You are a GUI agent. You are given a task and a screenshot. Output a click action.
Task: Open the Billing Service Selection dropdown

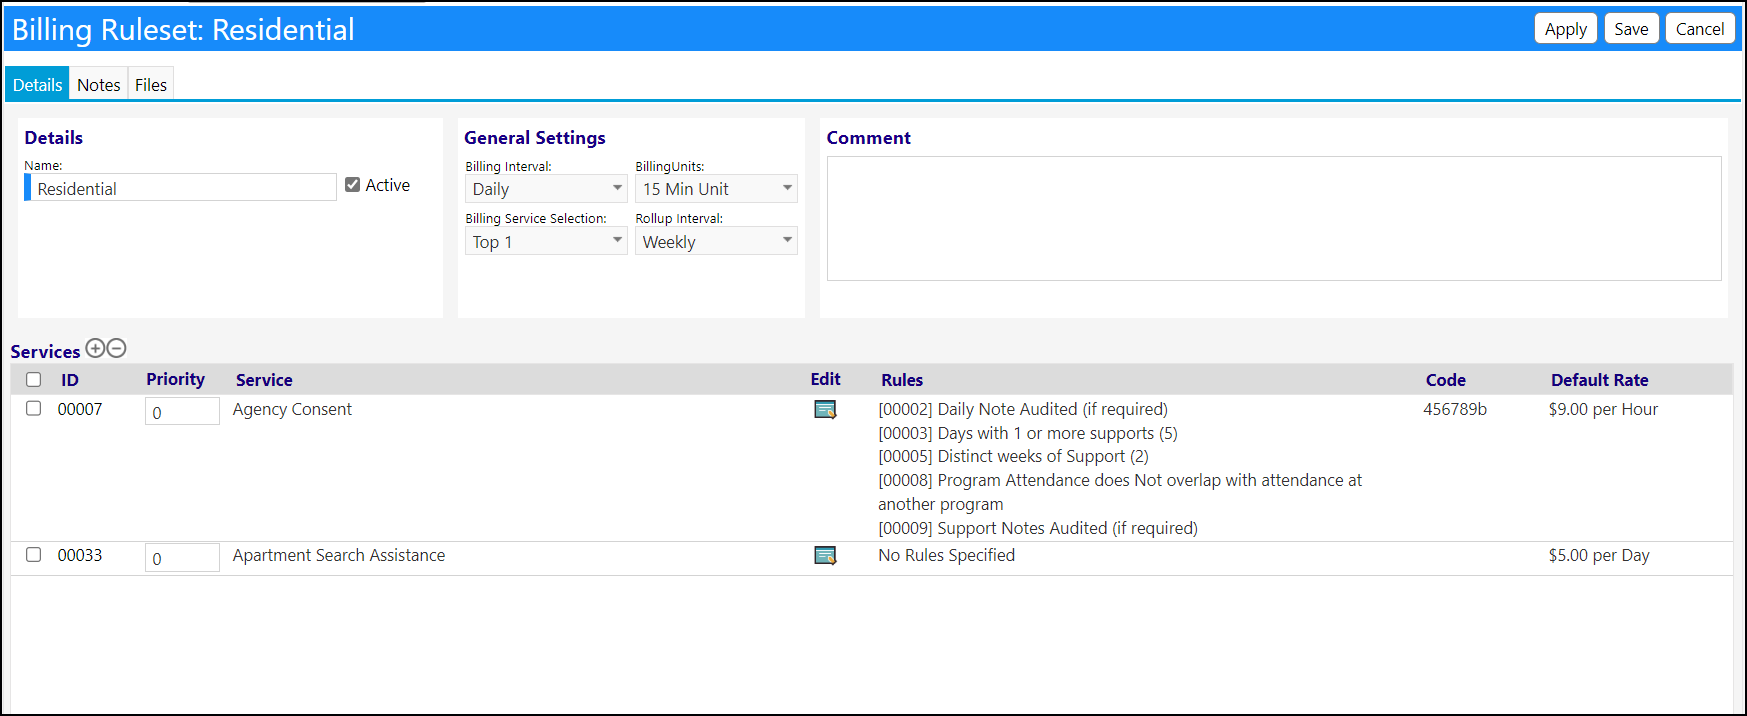(546, 241)
